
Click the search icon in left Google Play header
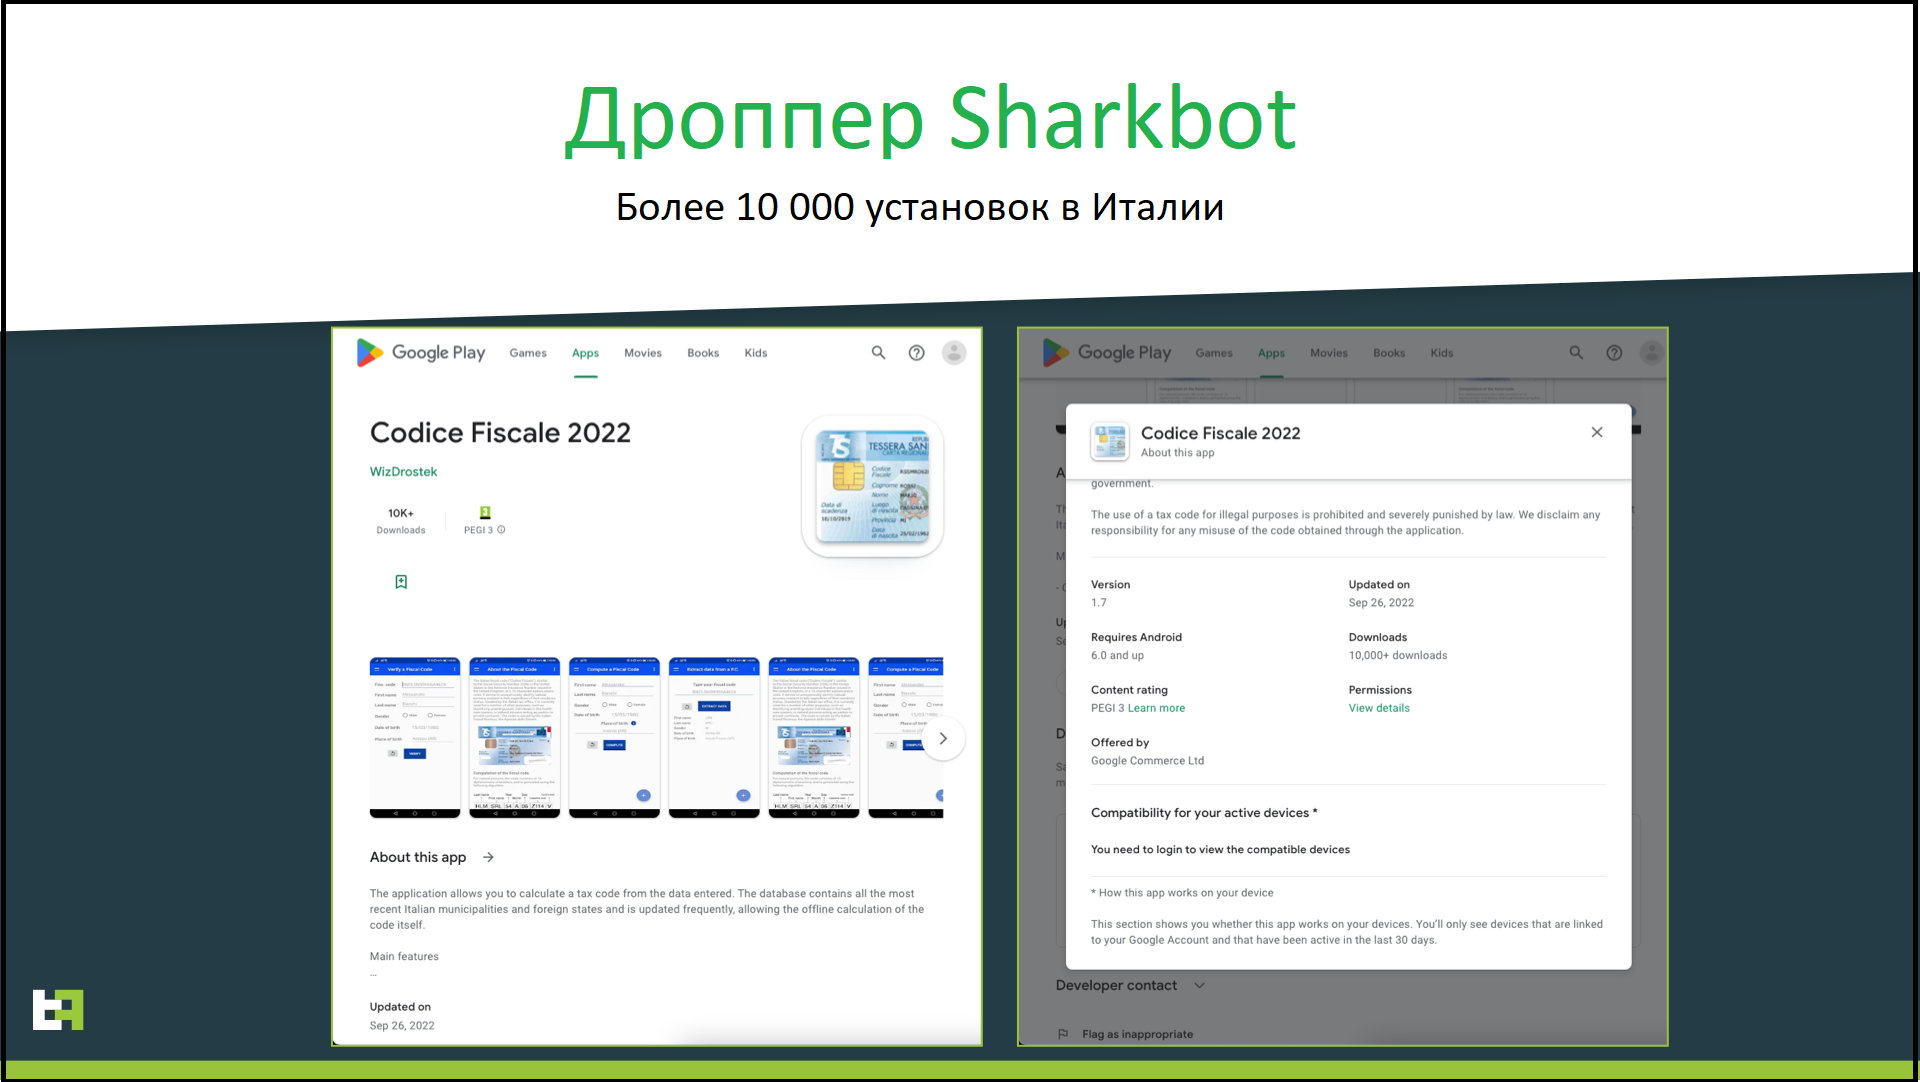coord(878,353)
